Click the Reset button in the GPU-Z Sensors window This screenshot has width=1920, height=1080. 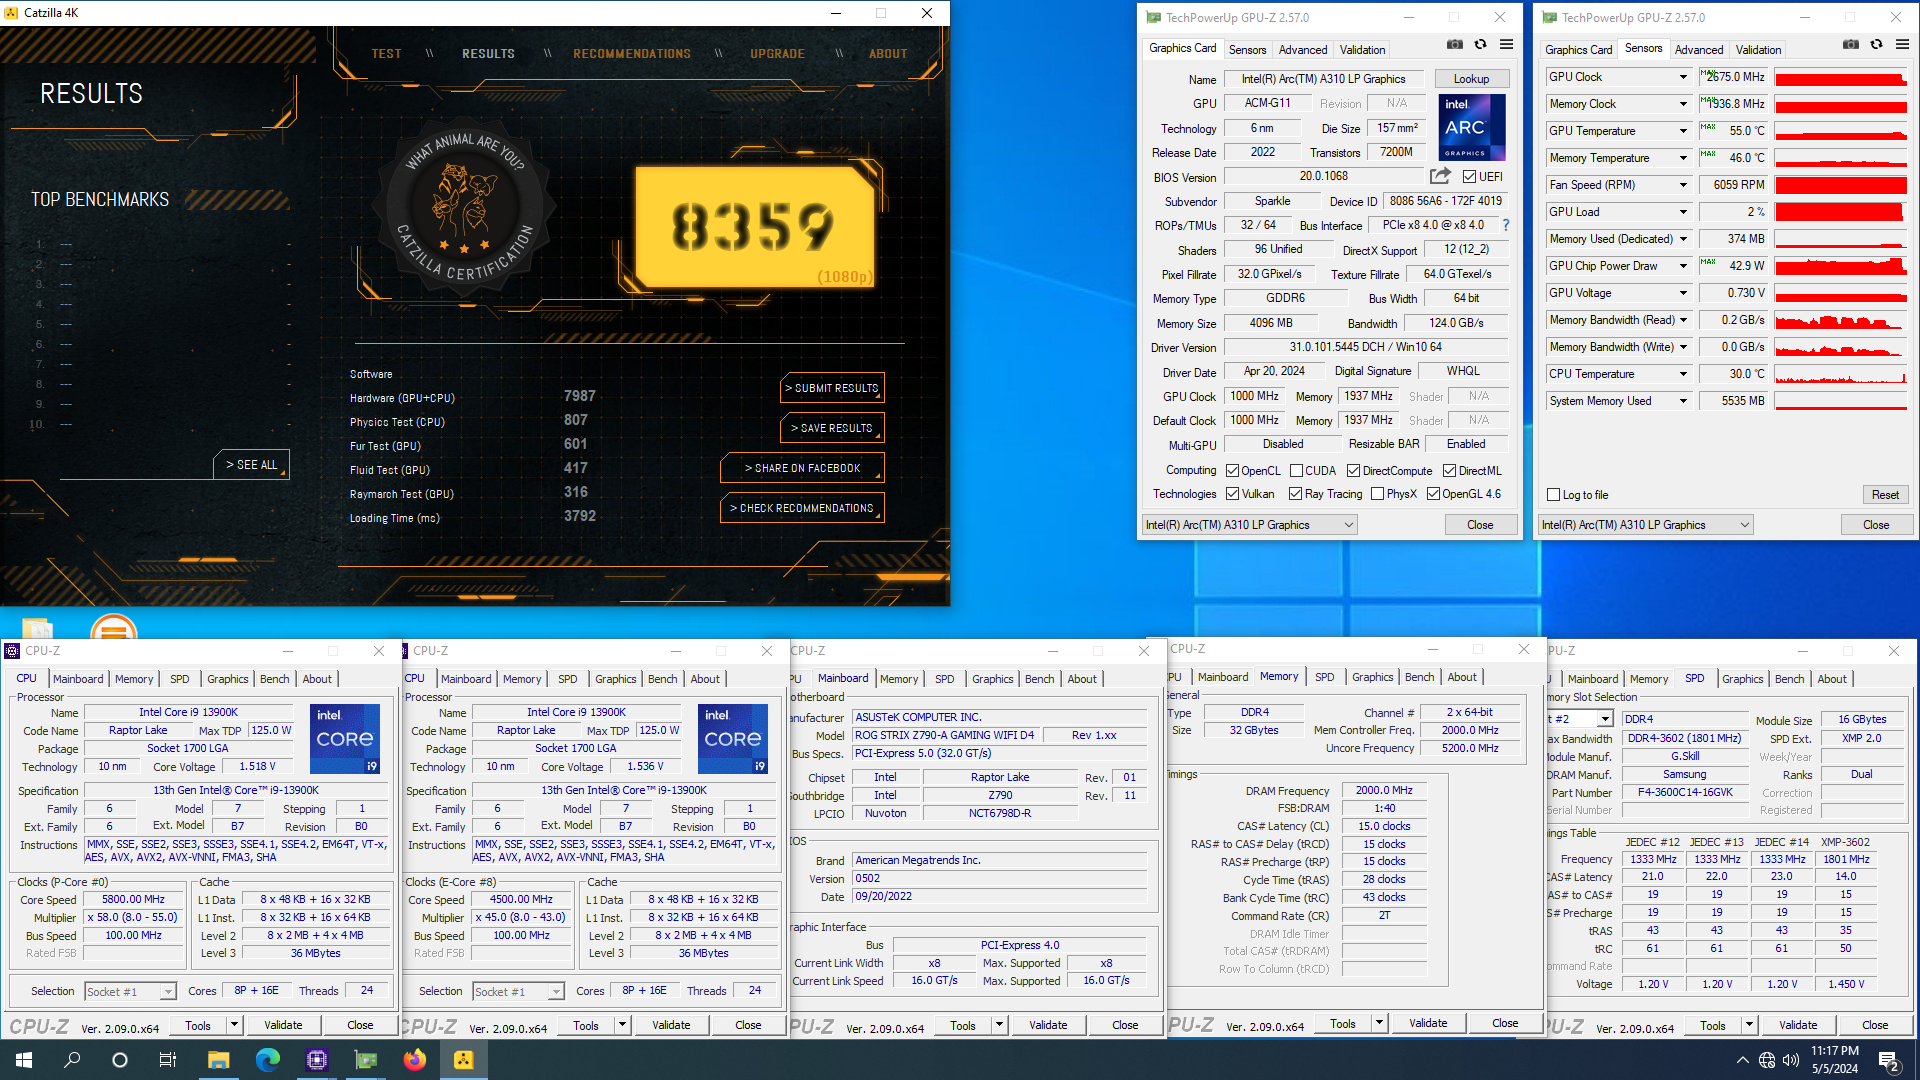tap(1885, 495)
